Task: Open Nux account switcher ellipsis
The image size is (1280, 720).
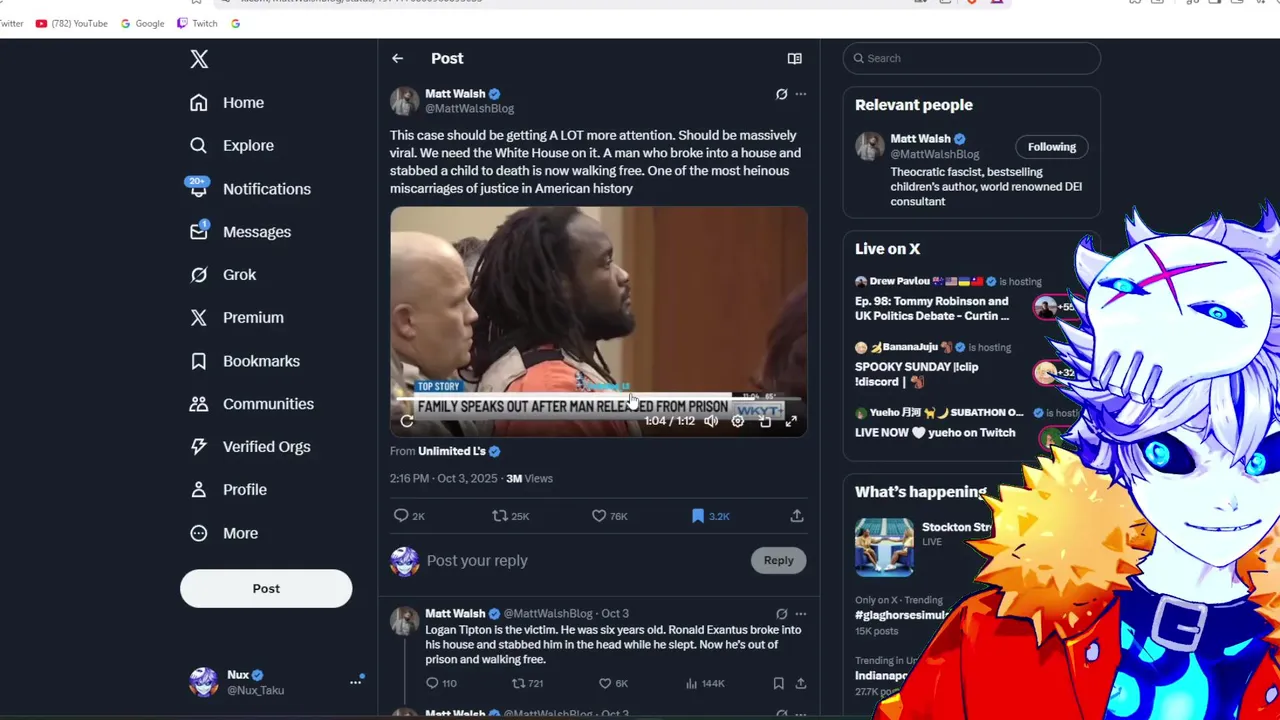Action: 355,682
